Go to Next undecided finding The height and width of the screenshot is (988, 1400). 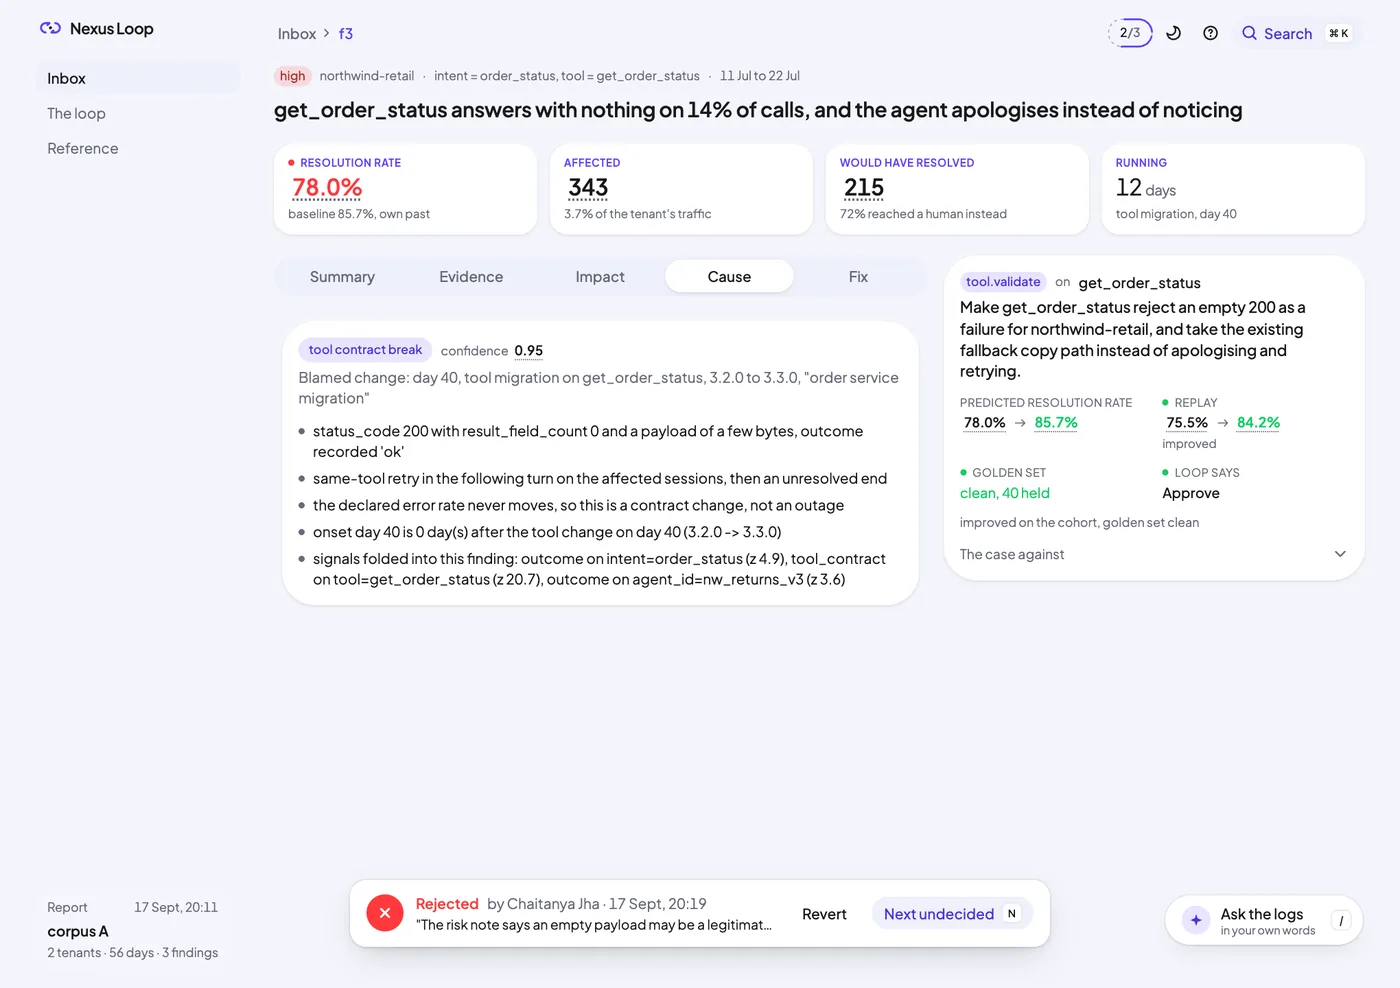(x=952, y=914)
